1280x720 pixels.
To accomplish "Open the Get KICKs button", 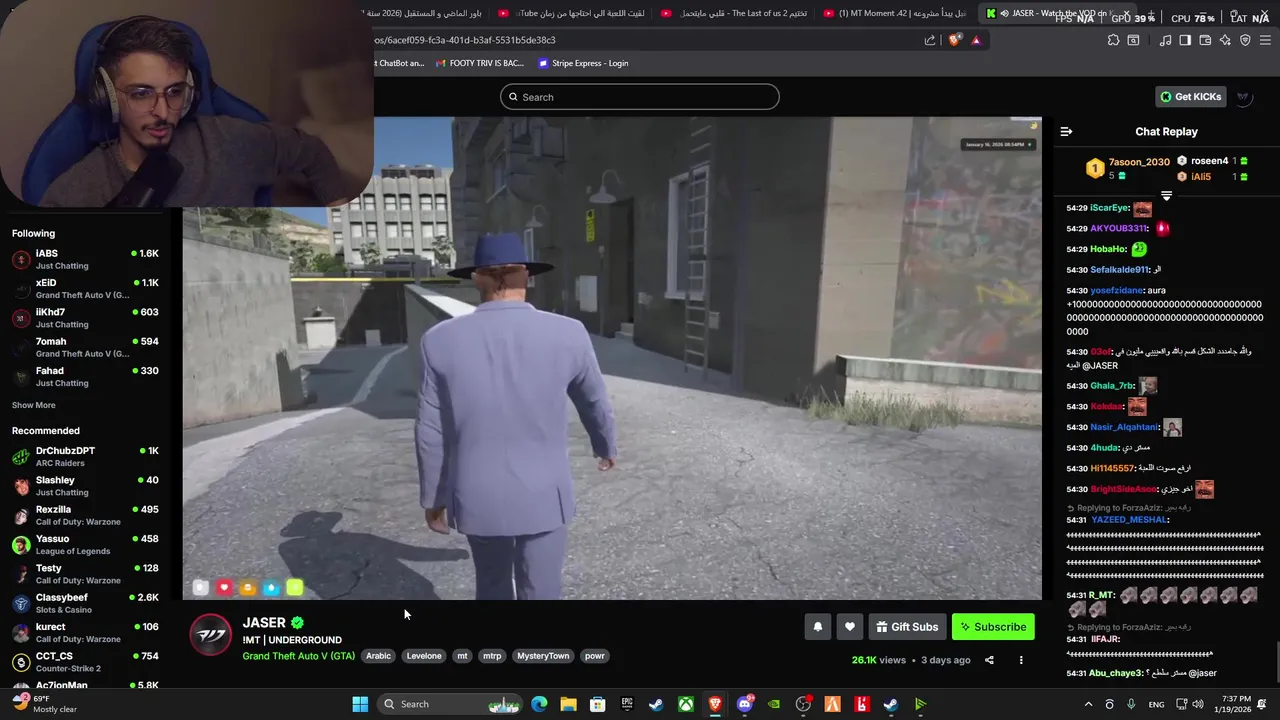I will (1190, 97).
